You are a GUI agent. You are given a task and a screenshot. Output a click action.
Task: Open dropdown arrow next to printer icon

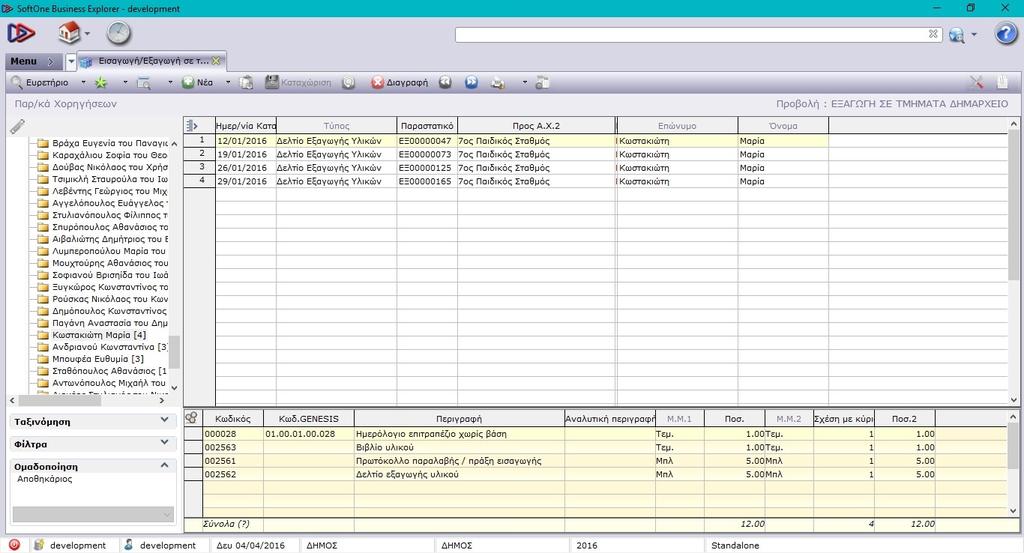click(x=524, y=83)
